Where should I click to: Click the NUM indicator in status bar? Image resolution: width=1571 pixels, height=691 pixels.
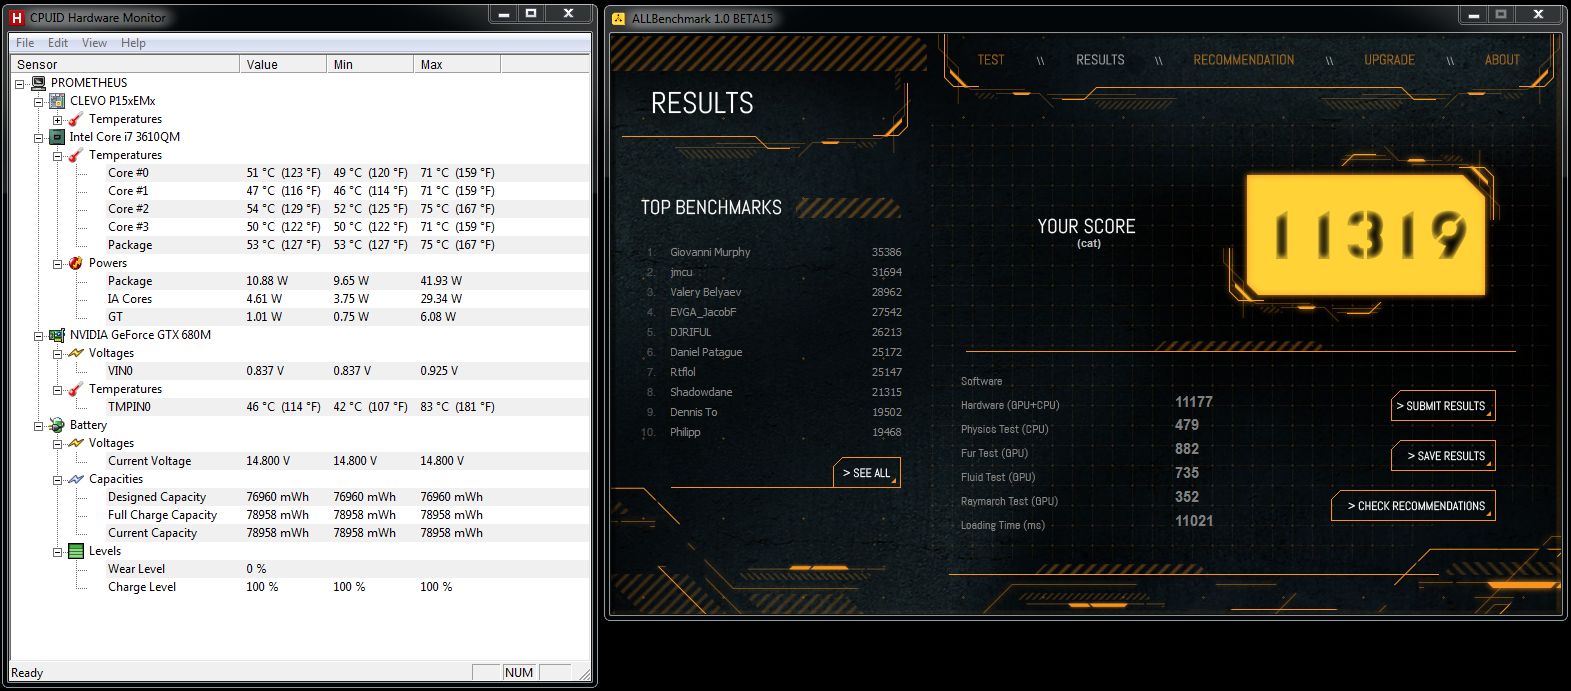pyautogui.click(x=519, y=672)
